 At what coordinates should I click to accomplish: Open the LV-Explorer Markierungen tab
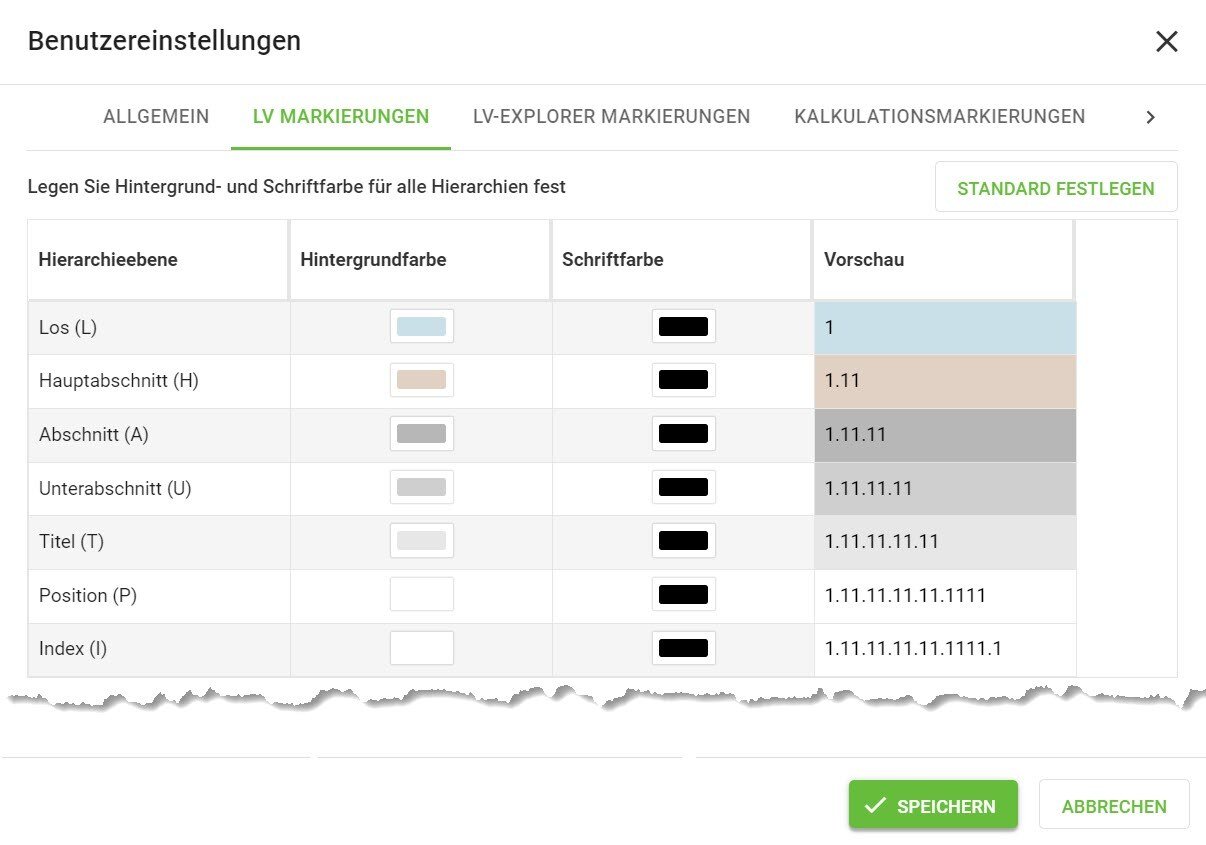pos(611,117)
